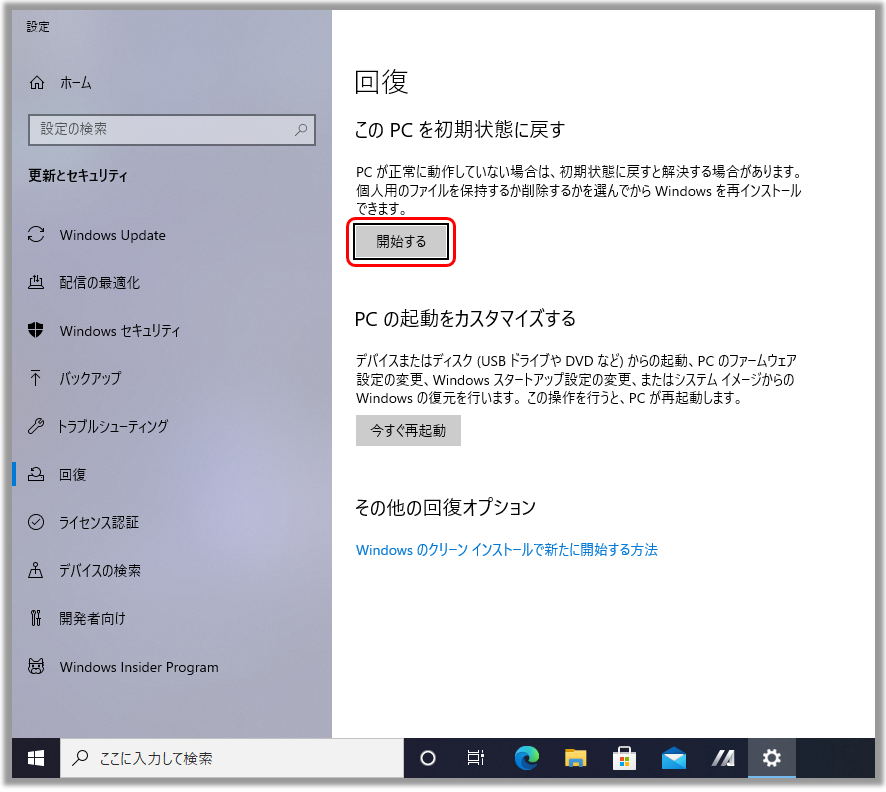This screenshot has width=886, height=792.
Task: Open the Mail app from taskbar
Action: point(674,758)
